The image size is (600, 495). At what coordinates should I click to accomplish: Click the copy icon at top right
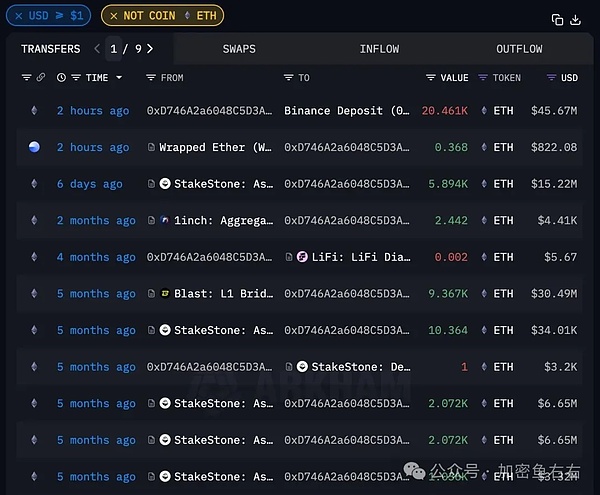557,19
